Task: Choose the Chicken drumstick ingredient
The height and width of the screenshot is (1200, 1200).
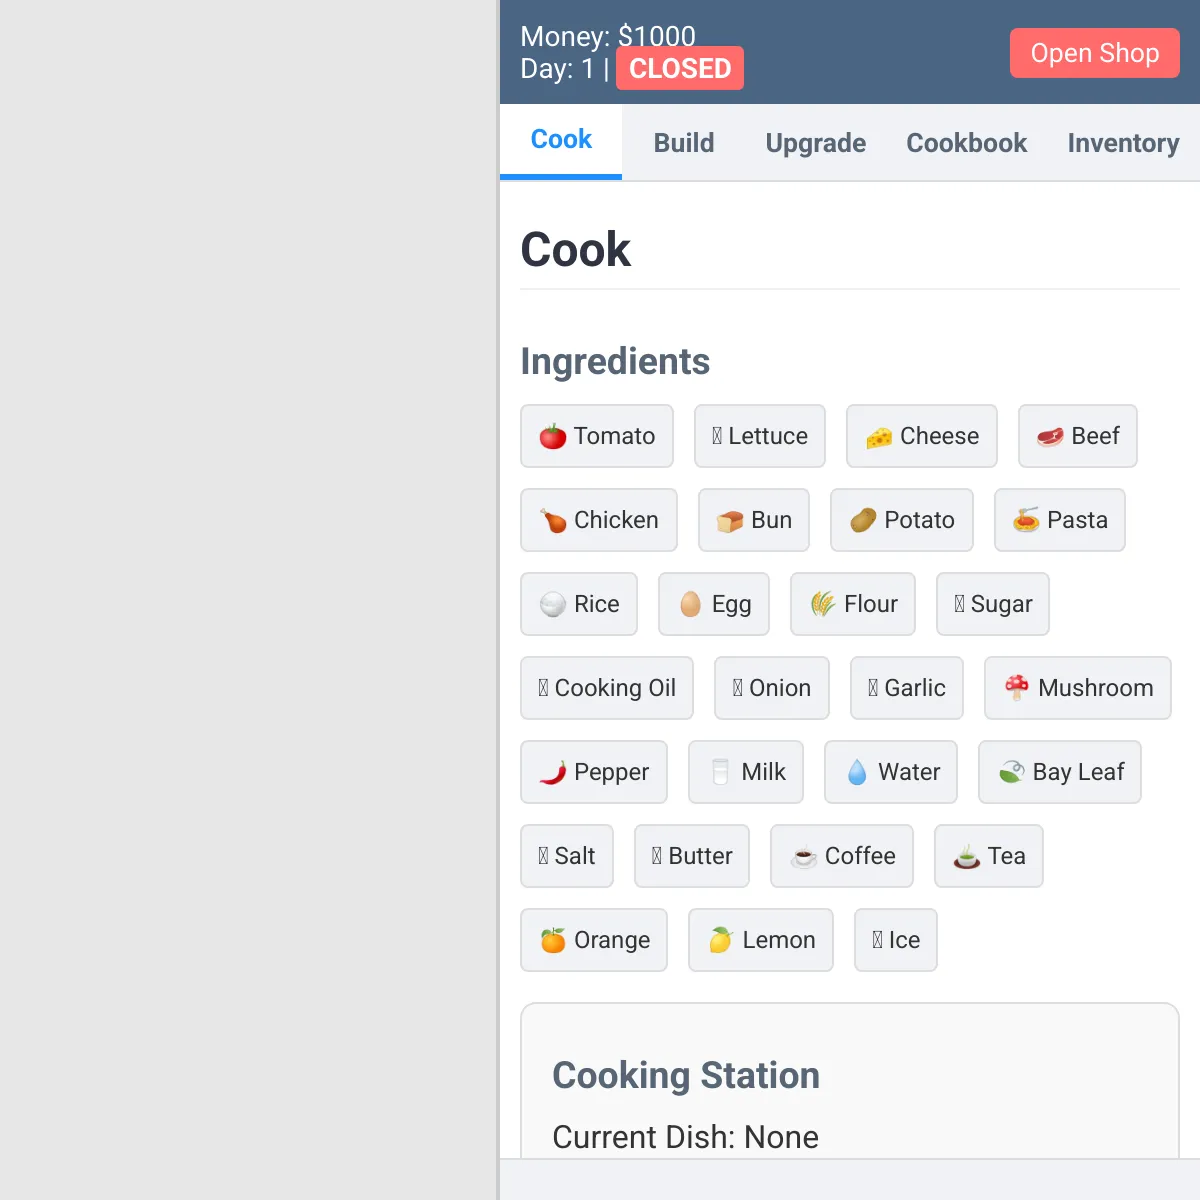Action: click(599, 520)
